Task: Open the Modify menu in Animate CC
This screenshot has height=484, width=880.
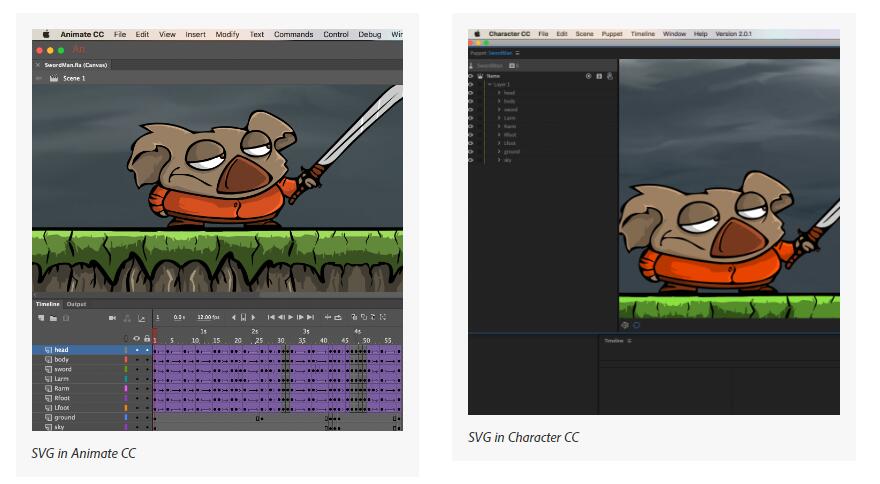Action: click(x=227, y=34)
